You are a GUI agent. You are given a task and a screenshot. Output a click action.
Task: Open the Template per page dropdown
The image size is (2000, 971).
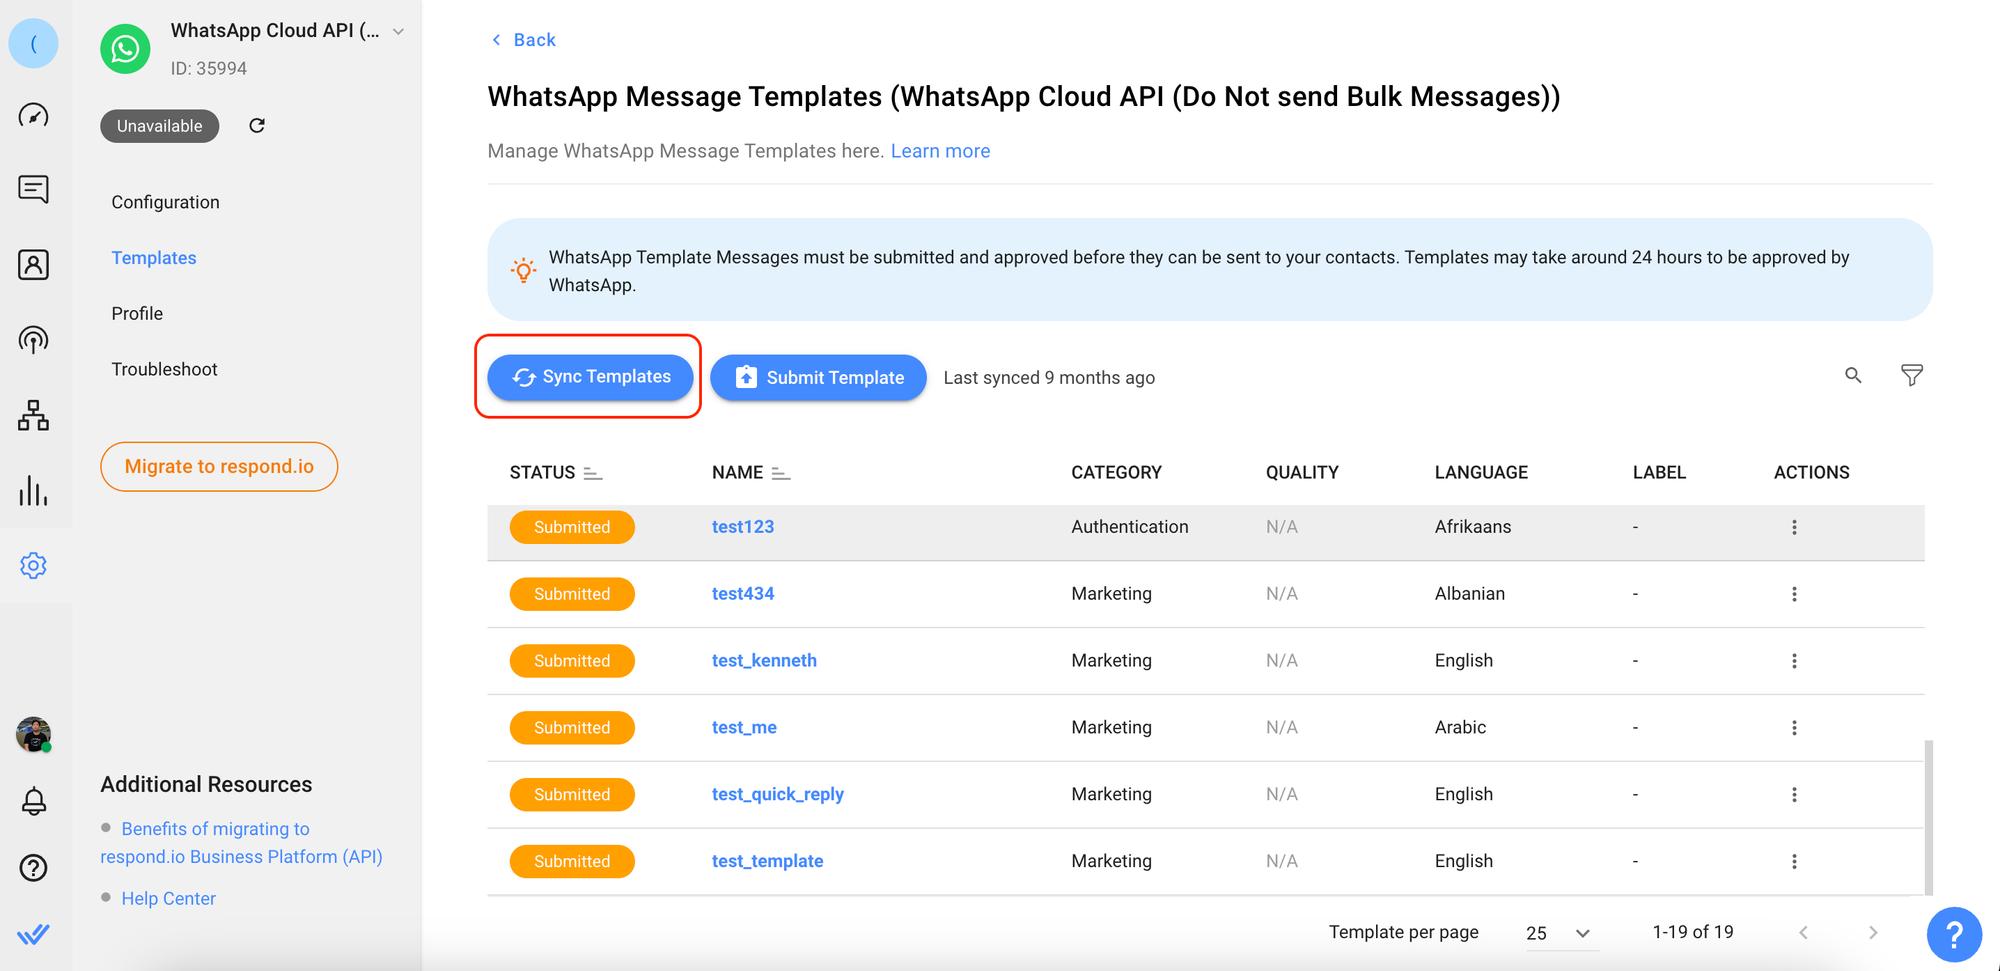pos(1558,933)
